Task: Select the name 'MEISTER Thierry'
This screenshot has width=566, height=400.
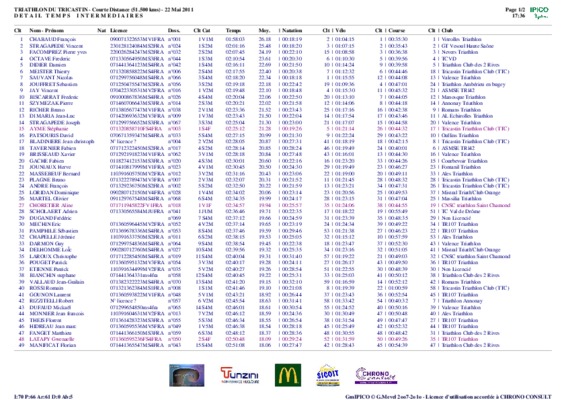Action: click(x=49, y=71)
